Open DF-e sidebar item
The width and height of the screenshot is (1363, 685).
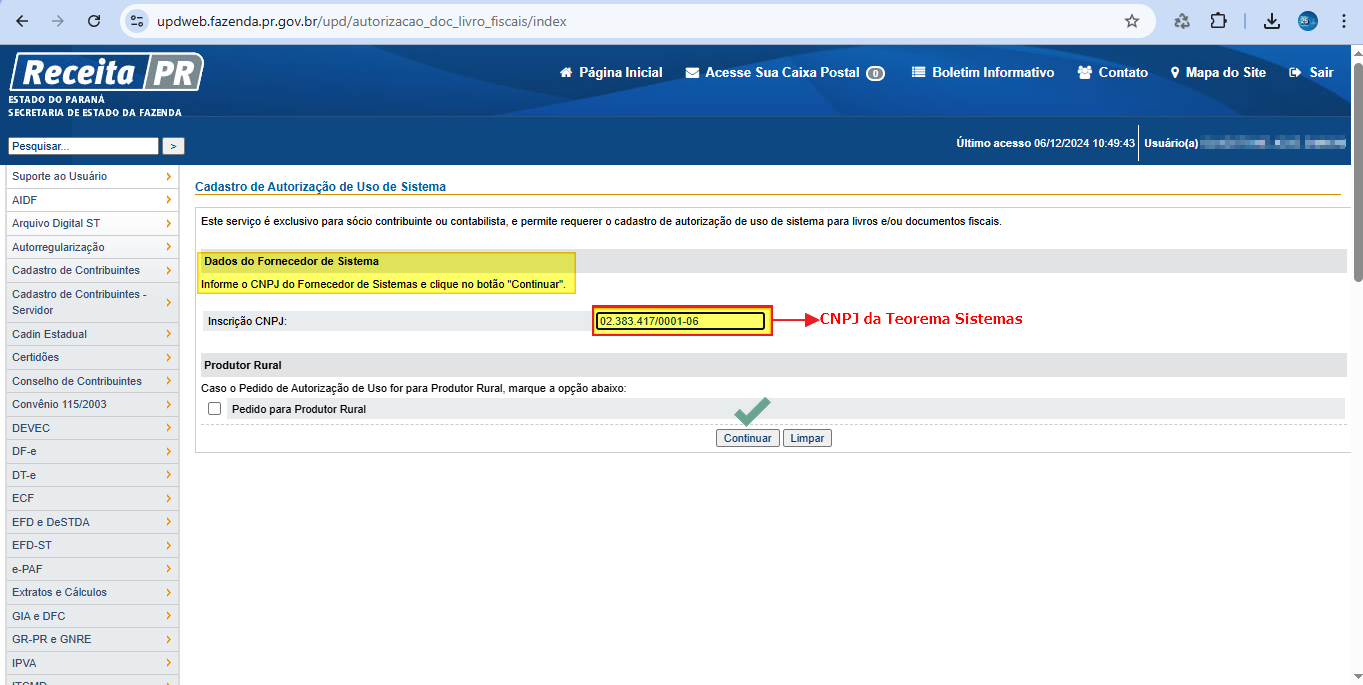(x=92, y=451)
